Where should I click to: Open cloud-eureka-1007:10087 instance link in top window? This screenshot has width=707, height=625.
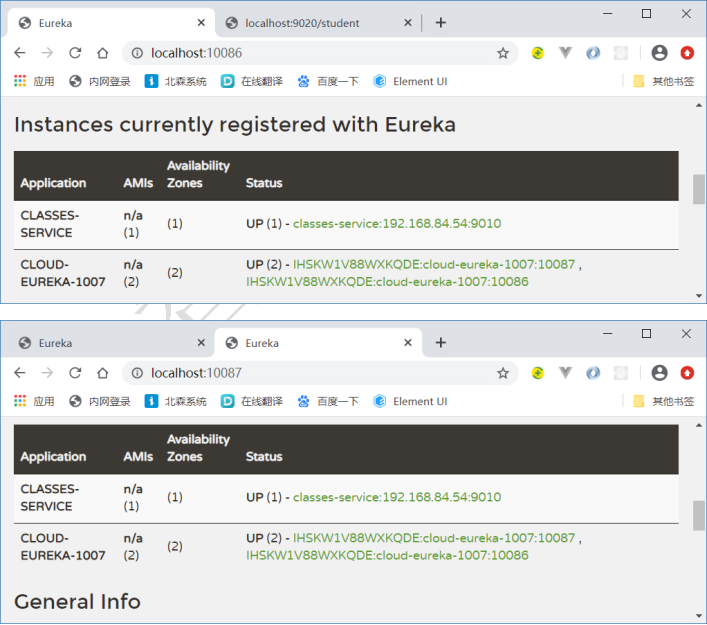[x=434, y=264]
